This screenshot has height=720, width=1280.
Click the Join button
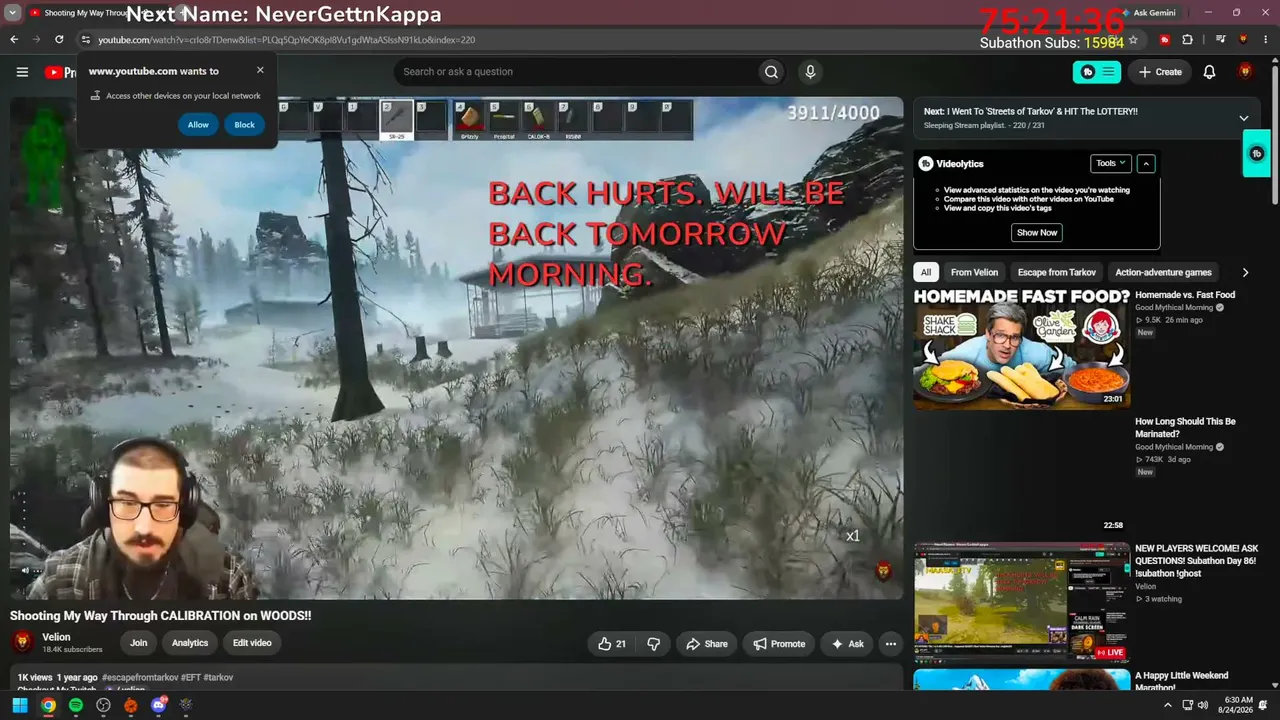tap(138, 643)
